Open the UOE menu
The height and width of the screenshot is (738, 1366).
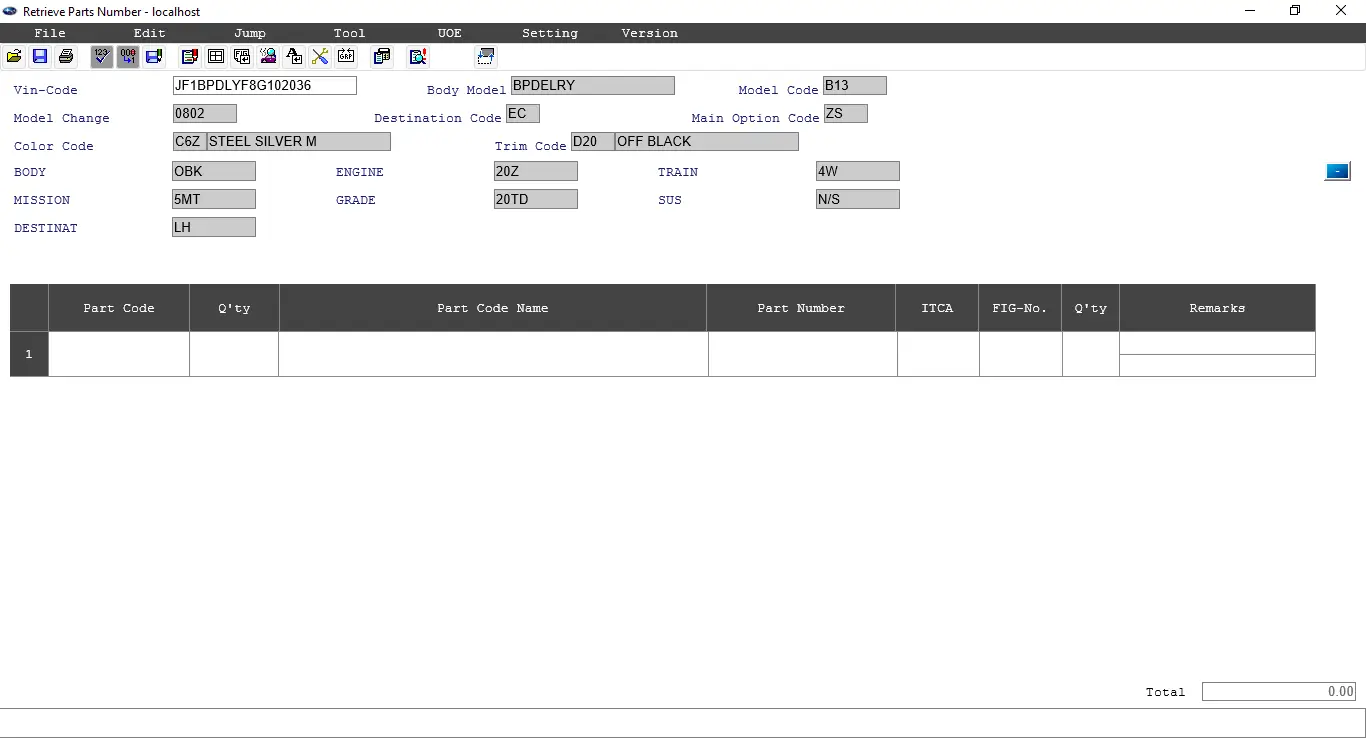pos(449,33)
